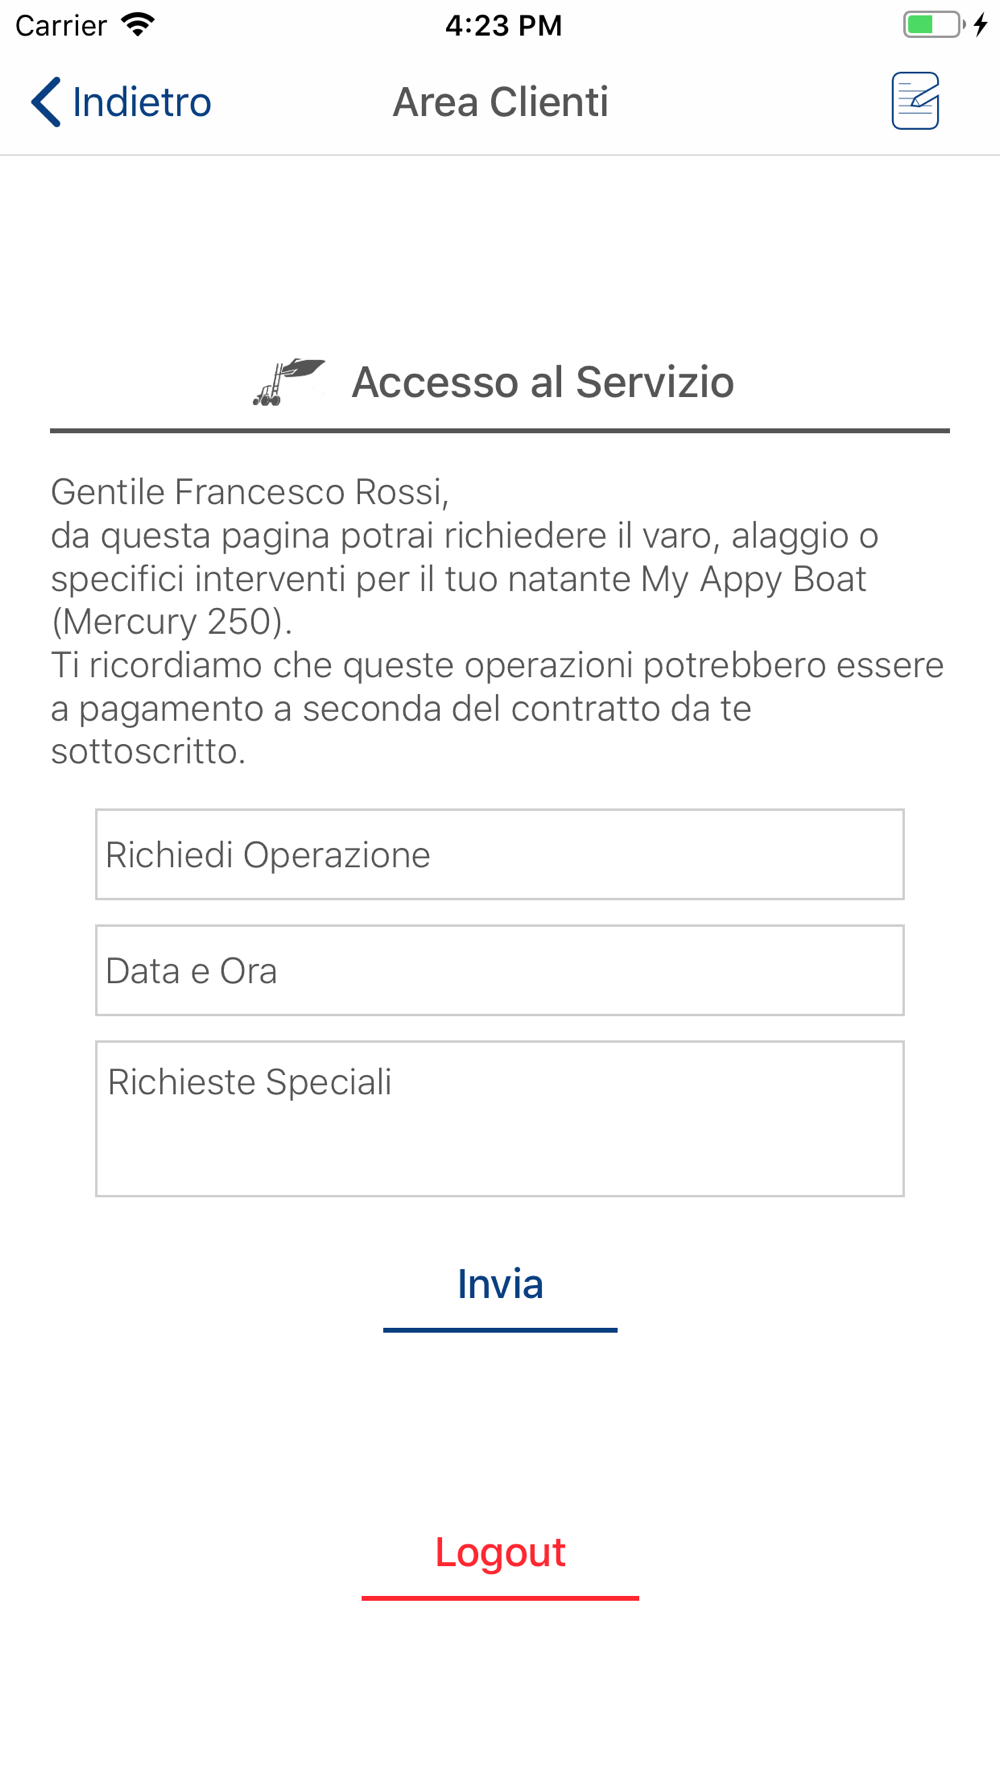Screen dimensions: 1000x1778
Task: Click the blue underline beneath Invia
Action: tap(500, 1330)
